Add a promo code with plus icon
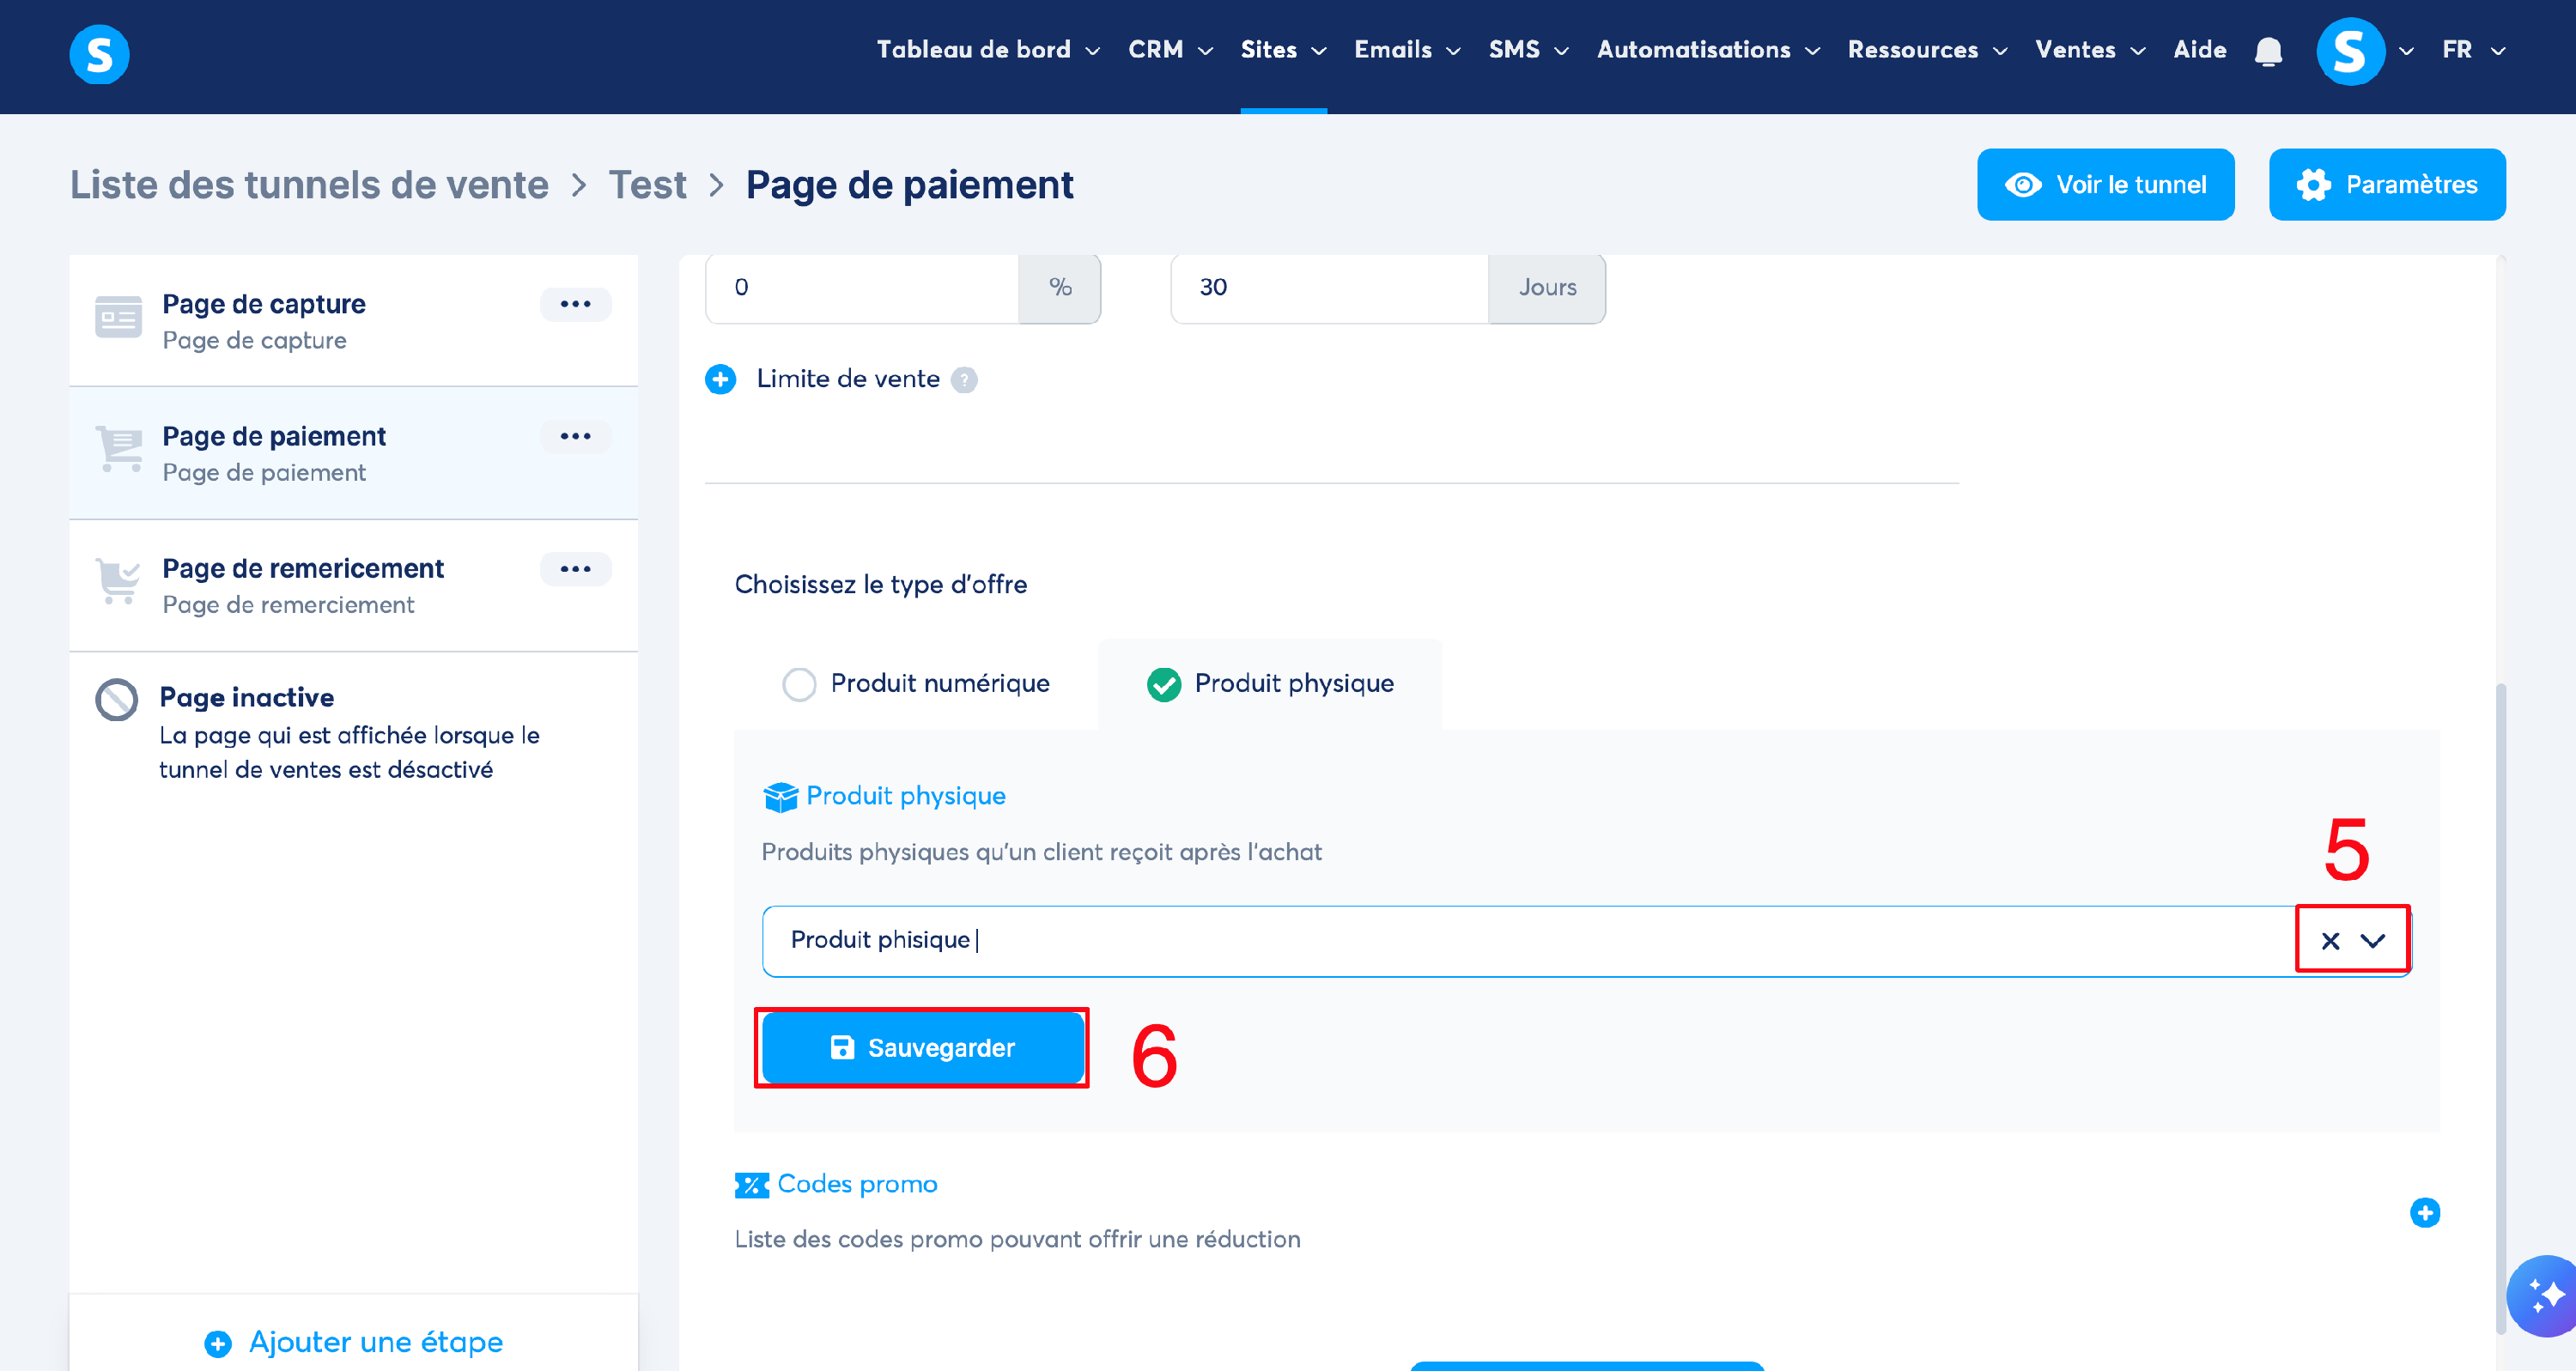The image size is (2576, 1371). tap(2424, 1212)
